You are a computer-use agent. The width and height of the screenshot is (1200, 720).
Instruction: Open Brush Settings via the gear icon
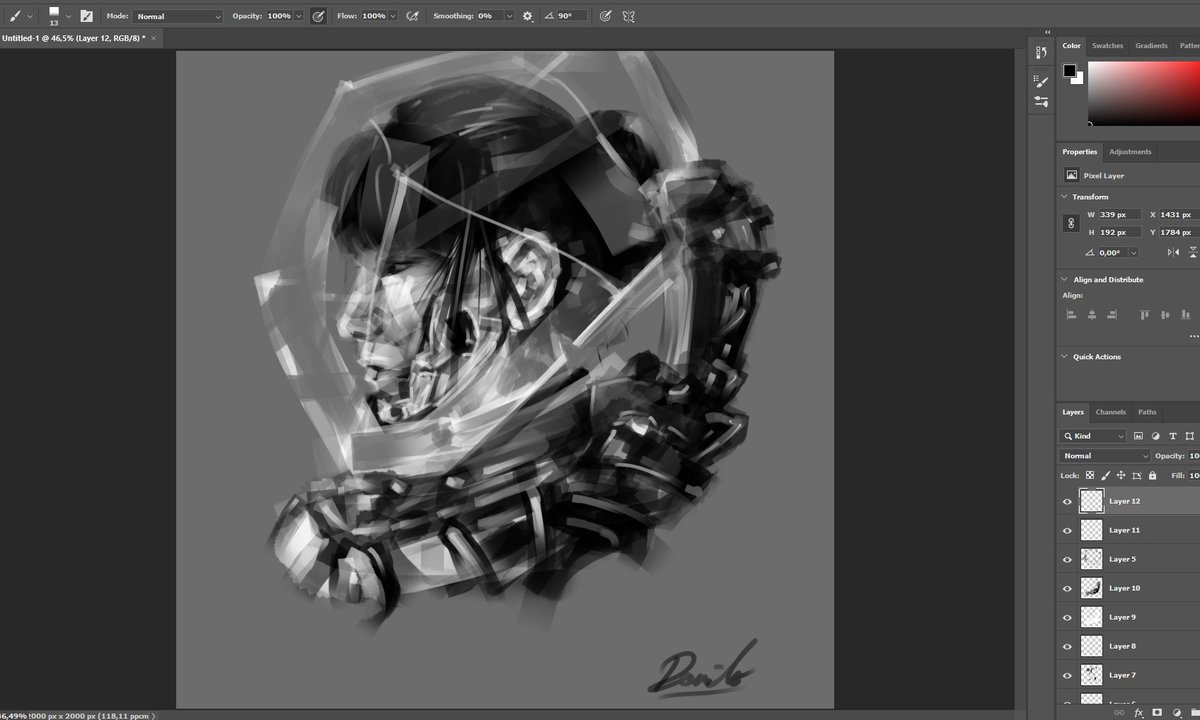pos(527,15)
